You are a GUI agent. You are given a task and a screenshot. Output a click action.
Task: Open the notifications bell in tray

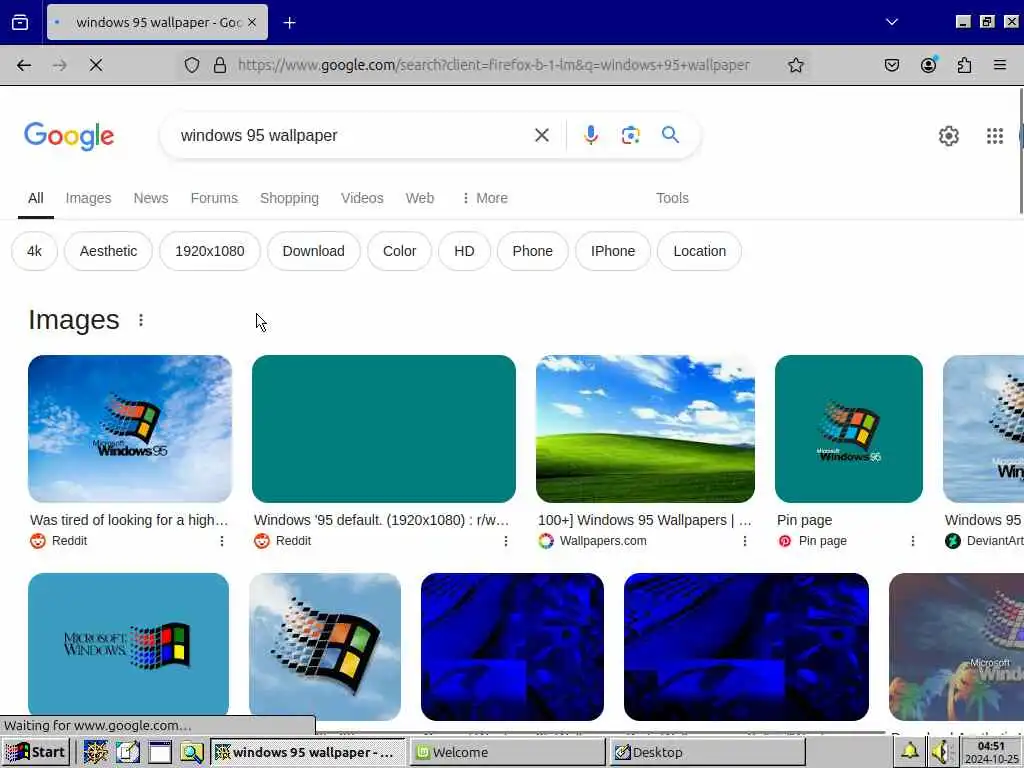coord(909,752)
